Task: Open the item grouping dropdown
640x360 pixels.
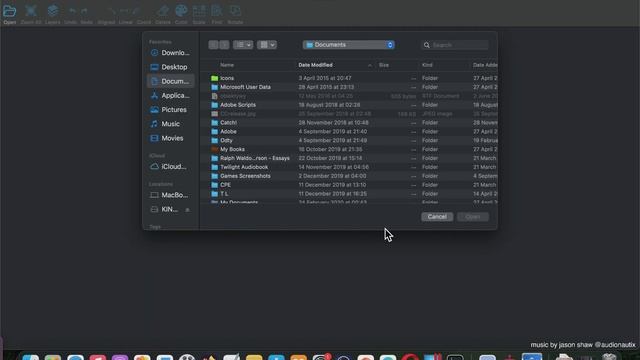Action: [x=267, y=44]
